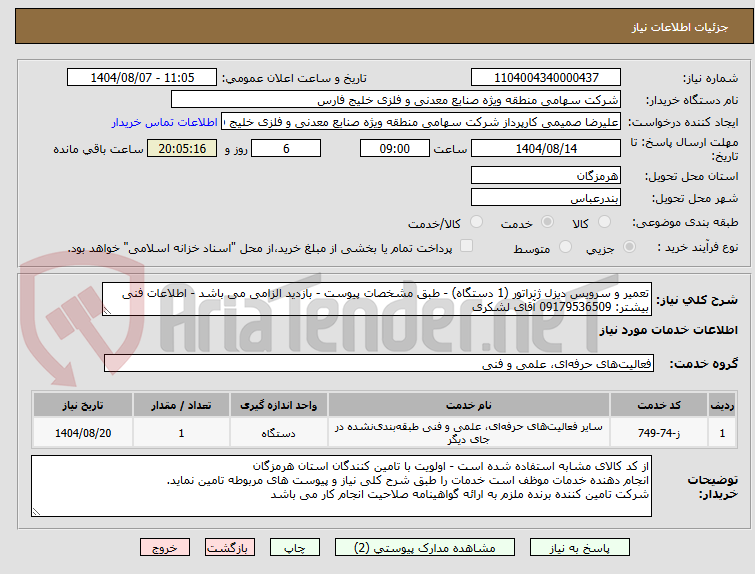Click the نوع فرآیند خرید label
Screen dimensions: 755x574
point(698,247)
